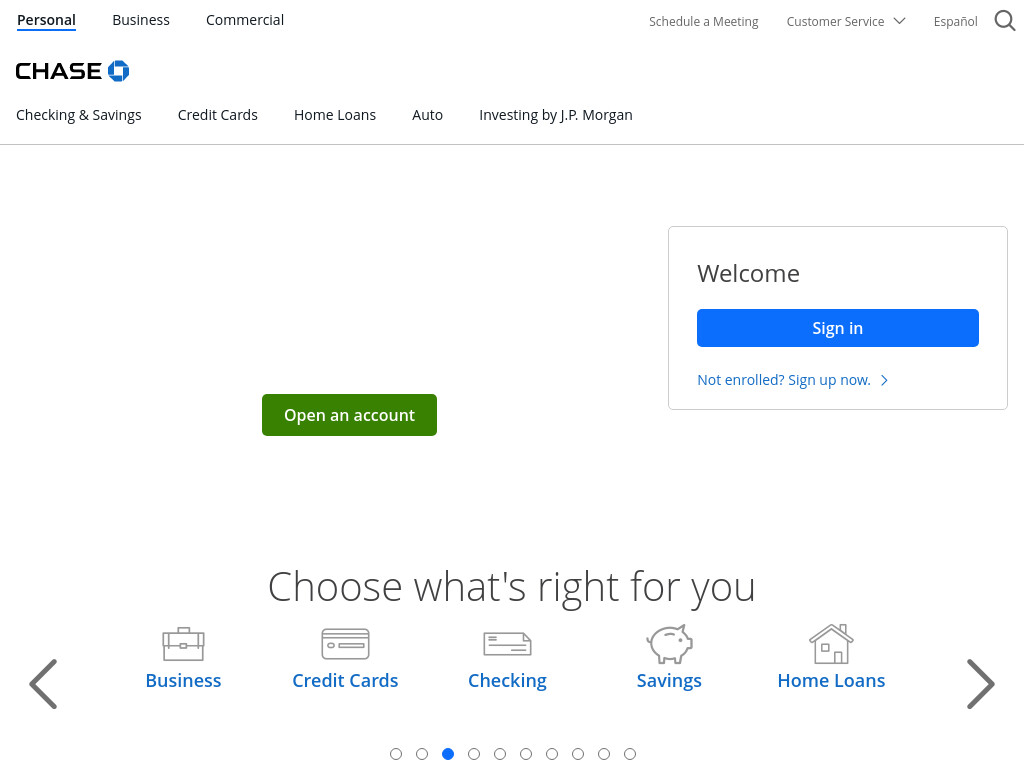Choose the Savings piggy bank icon
The width and height of the screenshot is (1024, 768).
(x=669, y=643)
